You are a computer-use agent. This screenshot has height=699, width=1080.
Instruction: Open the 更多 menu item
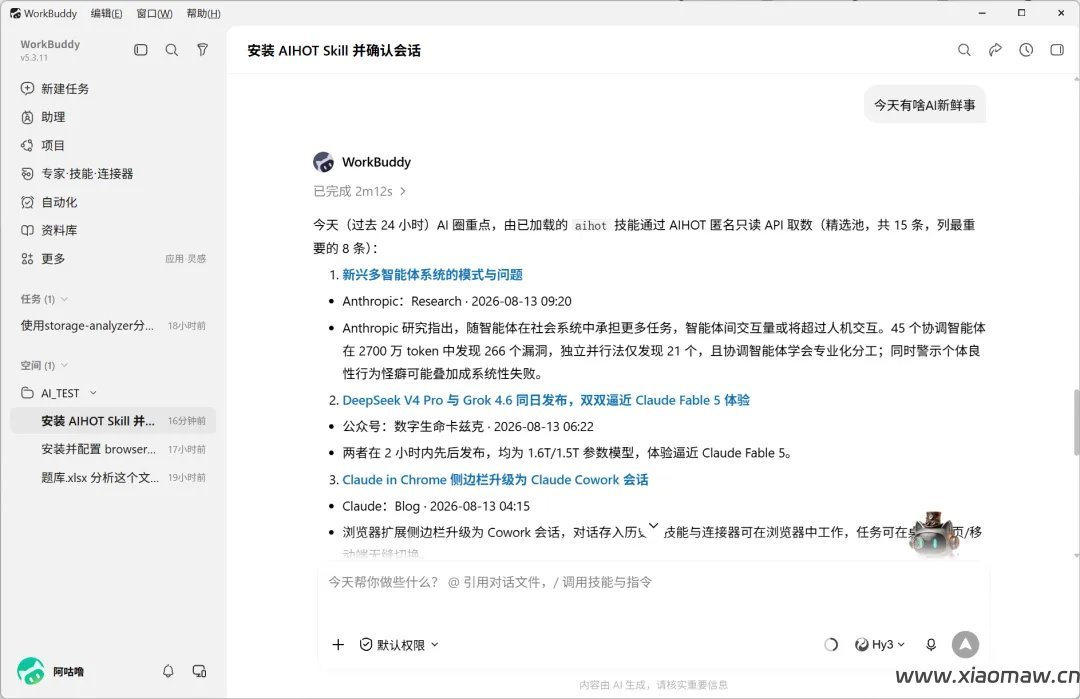click(43, 258)
